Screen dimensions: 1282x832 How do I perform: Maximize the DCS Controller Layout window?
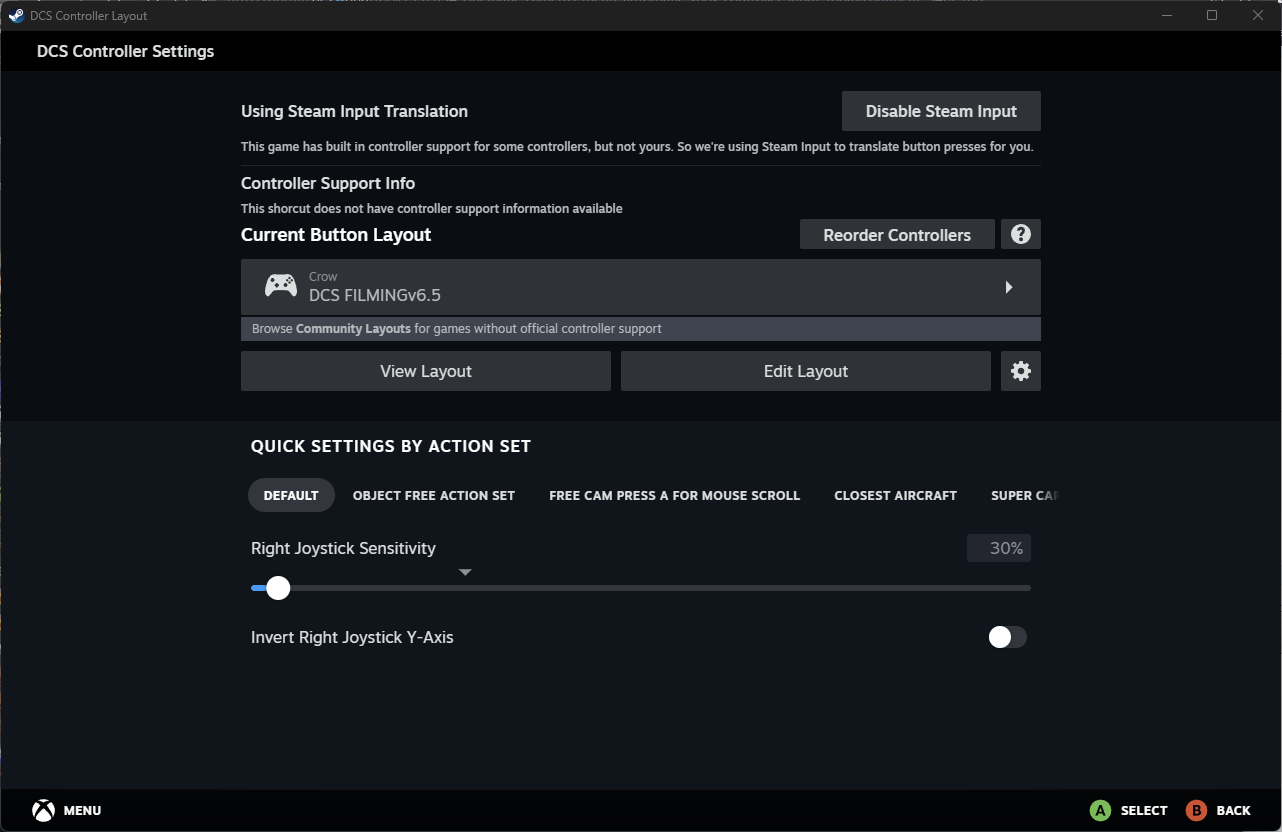(1212, 15)
